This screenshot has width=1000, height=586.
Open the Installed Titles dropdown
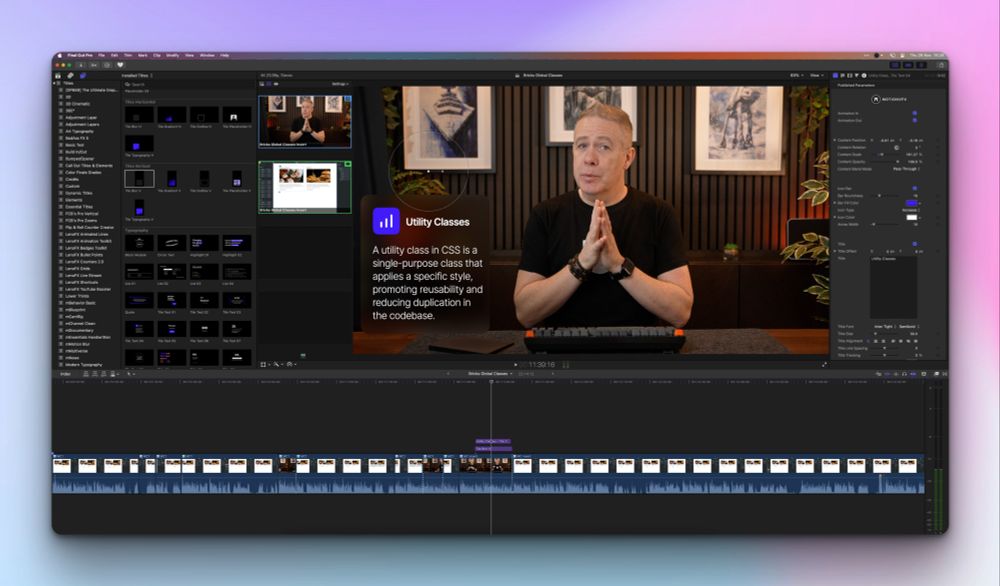pos(136,75)
